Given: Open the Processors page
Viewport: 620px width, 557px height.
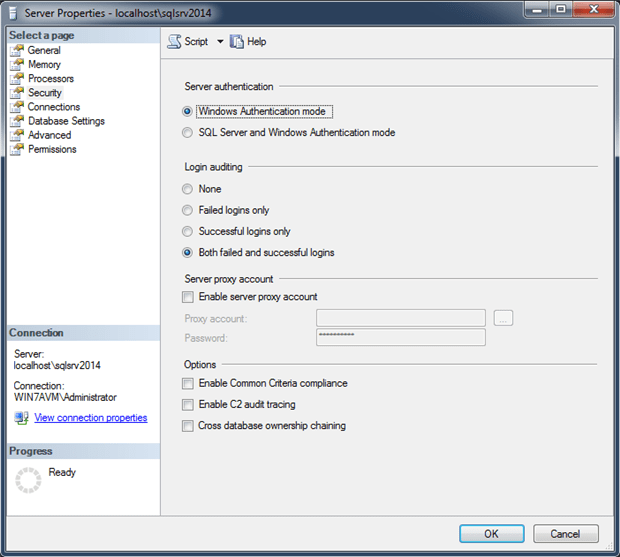Looking at the screenshot, I should click(x=51, y=79).
